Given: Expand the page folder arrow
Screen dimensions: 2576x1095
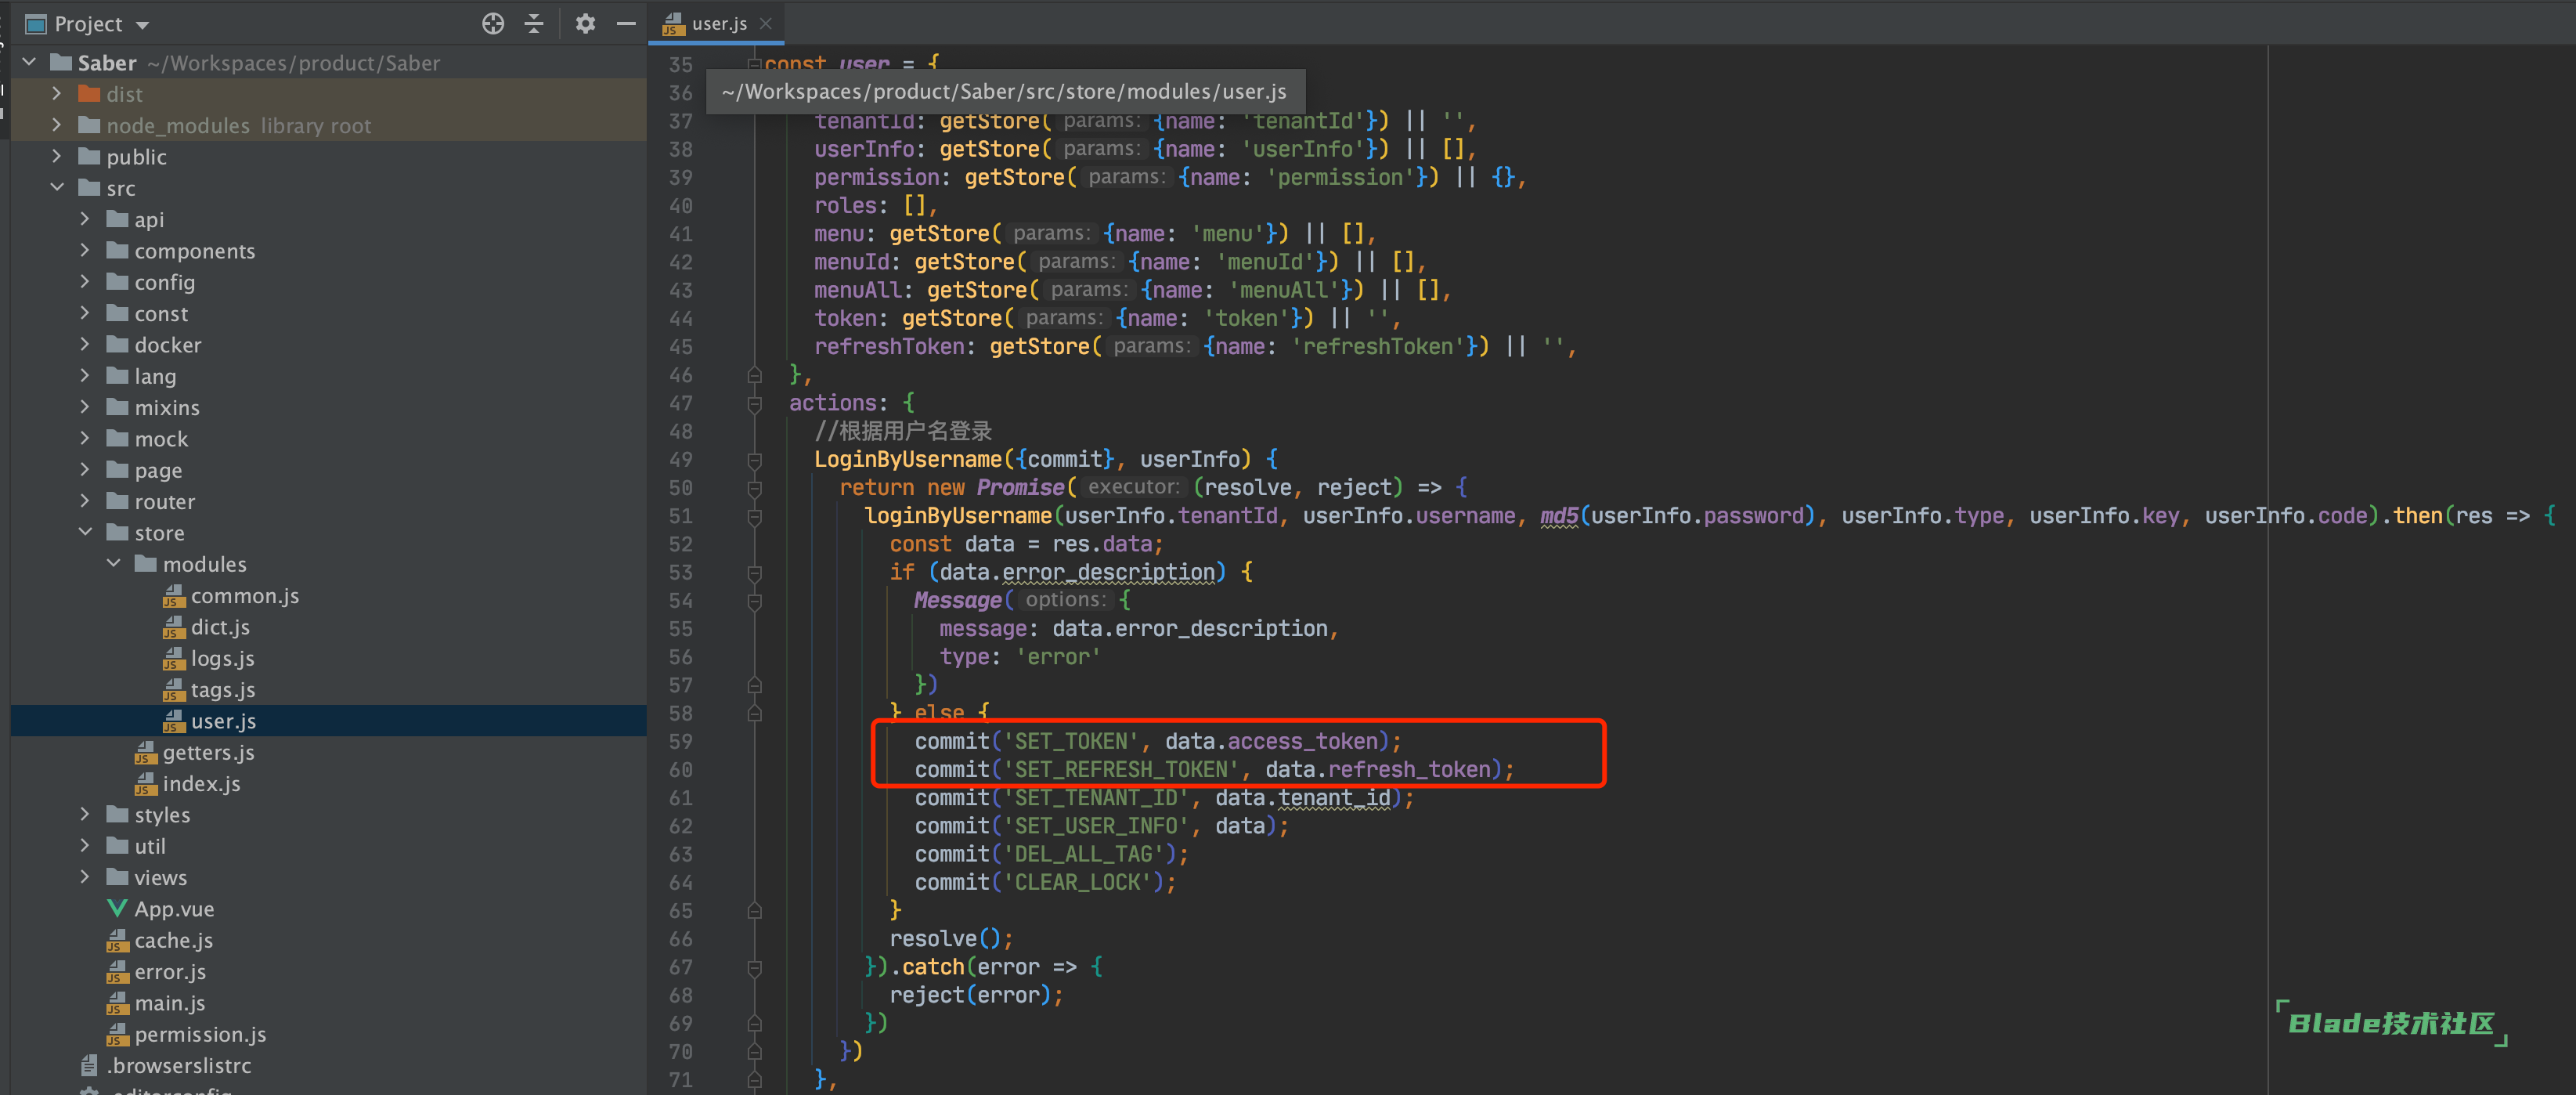Looking at the screenshot, I should pos(85,469).
